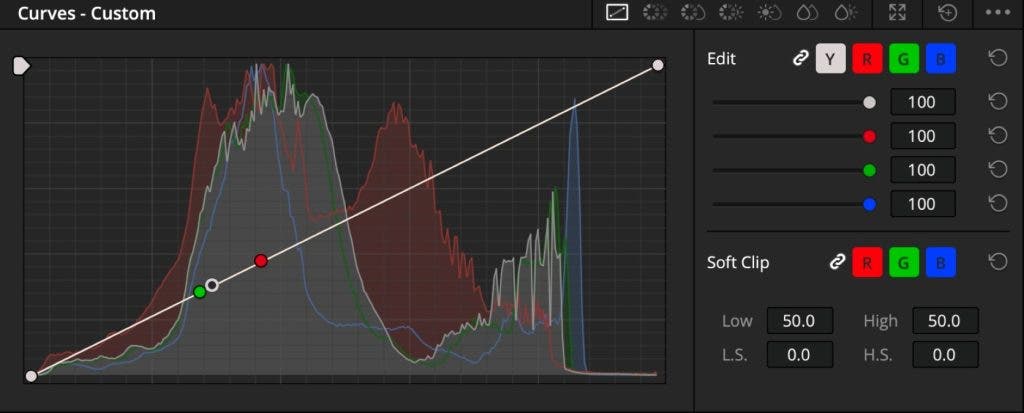This screenshot has width=1024, height=413.
Task: Click the blue intensity value field
Action: point(923,205)
